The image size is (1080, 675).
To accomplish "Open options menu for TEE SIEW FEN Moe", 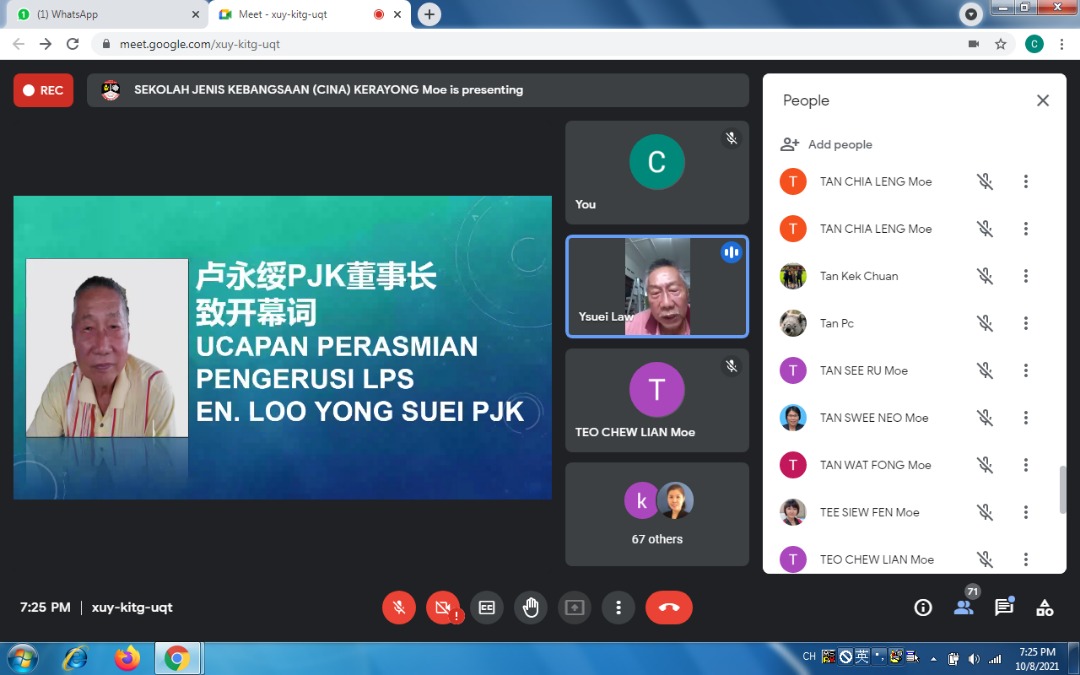I will (x=1026, y=512).
